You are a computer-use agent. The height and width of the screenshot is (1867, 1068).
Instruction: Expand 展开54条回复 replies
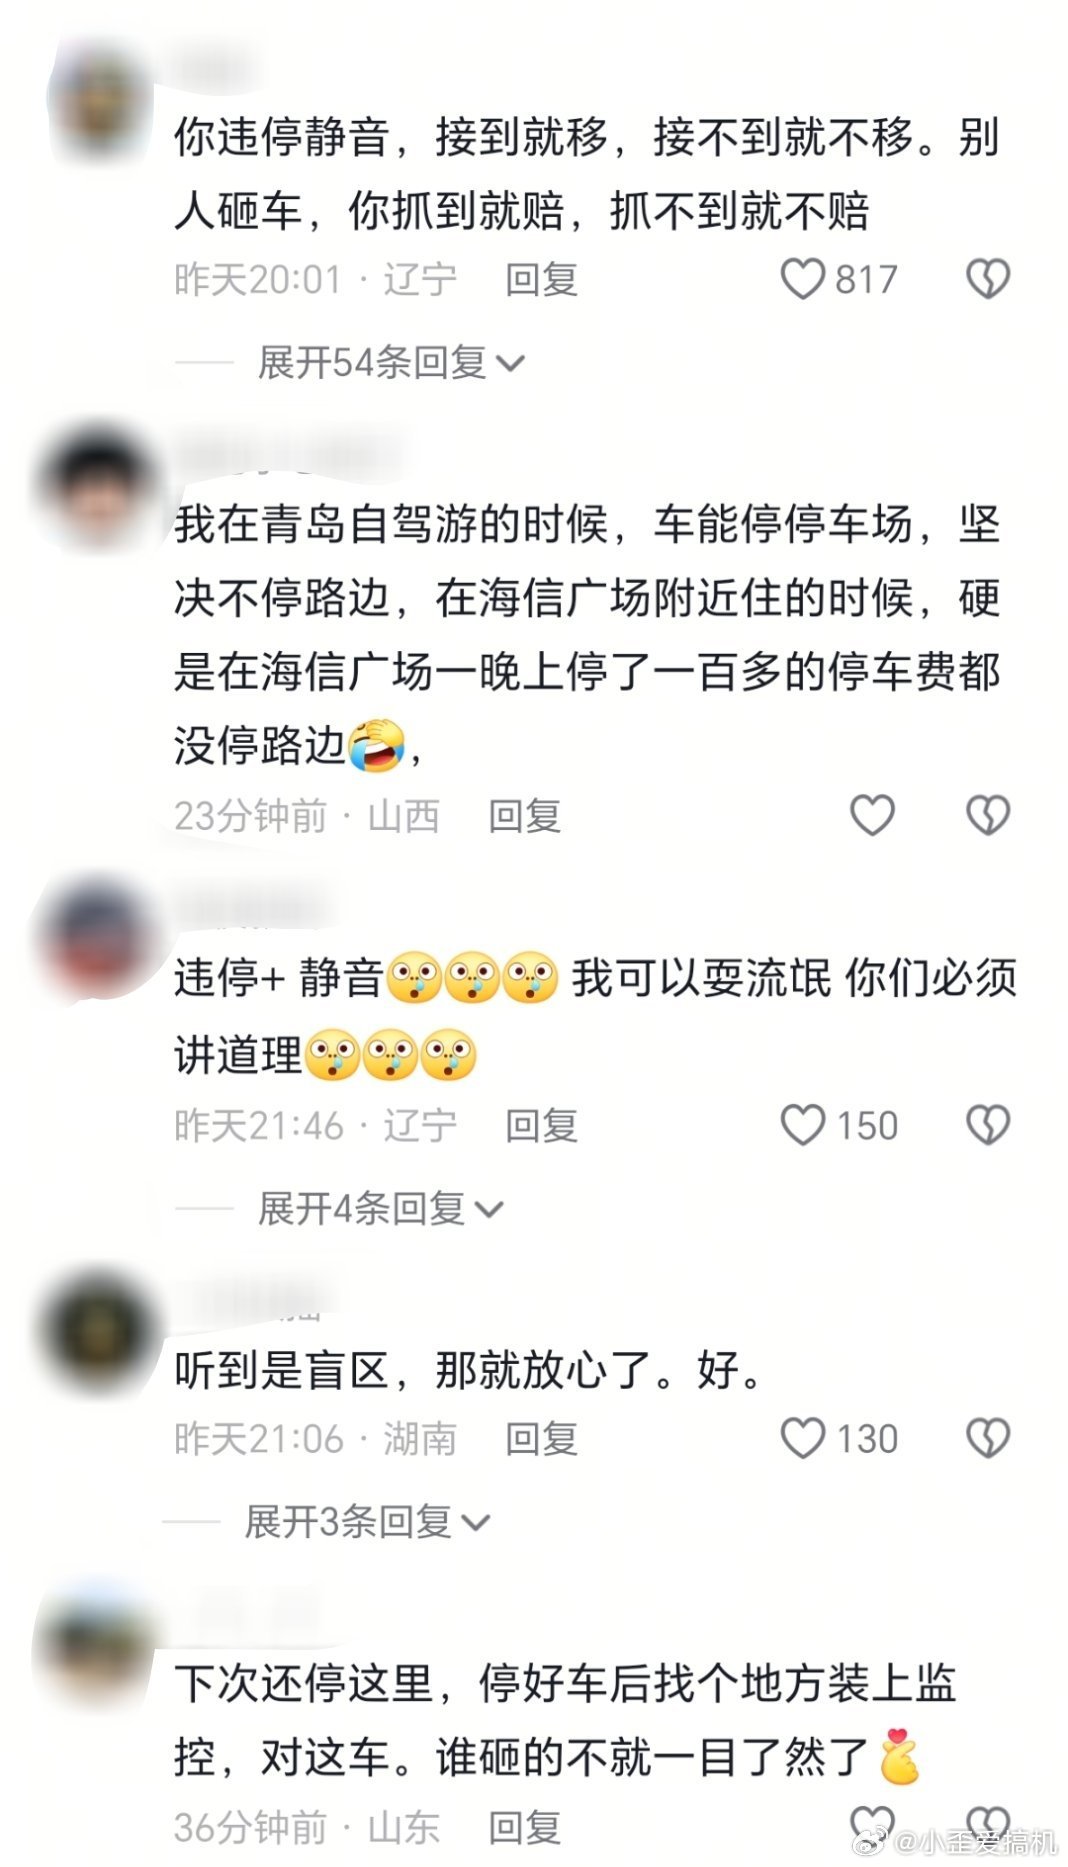391,362
